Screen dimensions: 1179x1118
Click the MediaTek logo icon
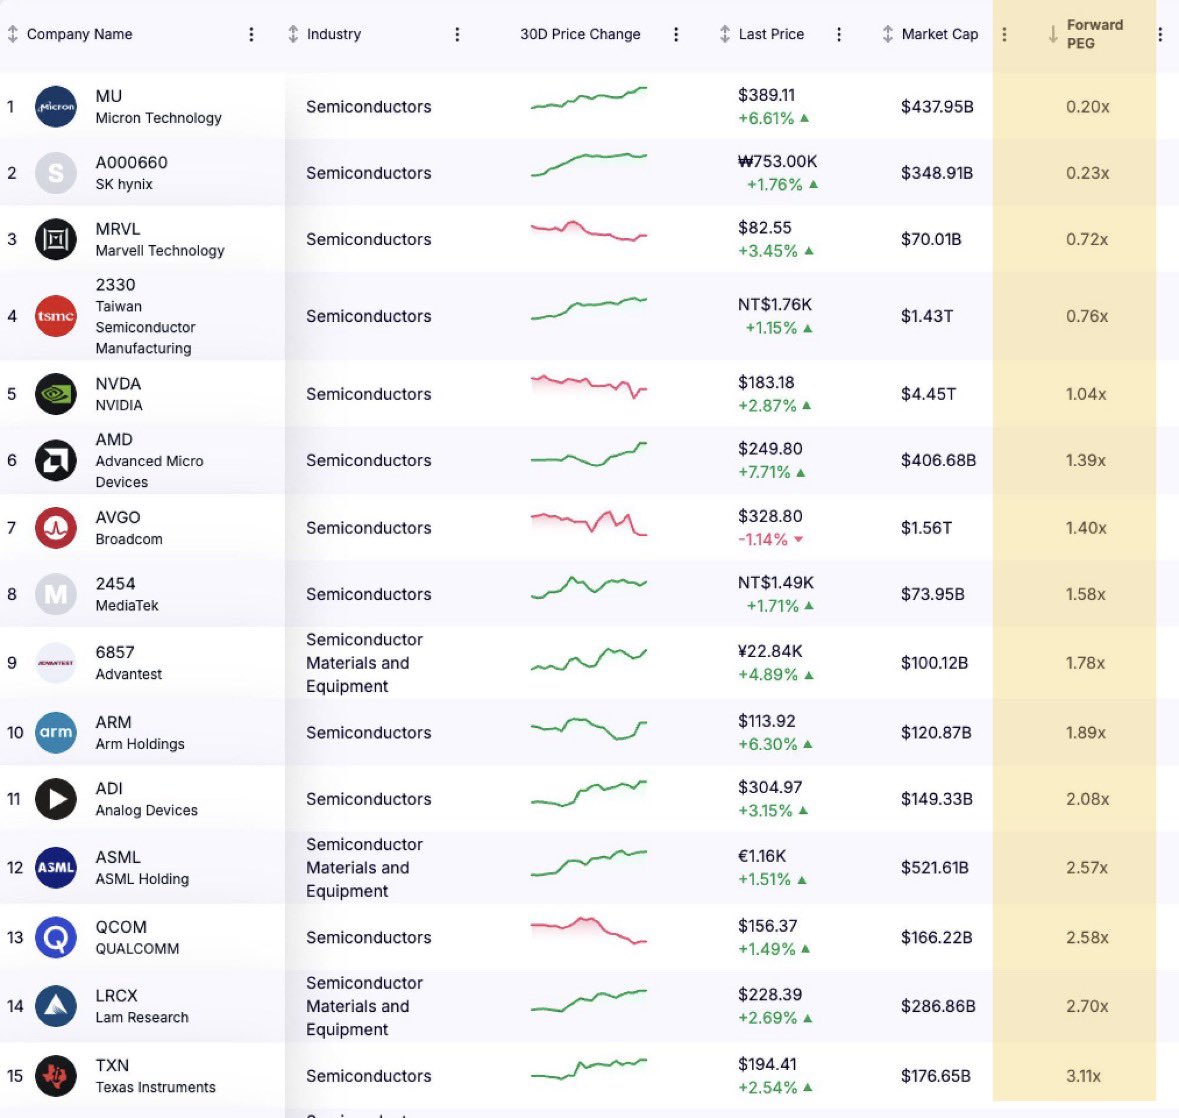[x=56, y=594]
